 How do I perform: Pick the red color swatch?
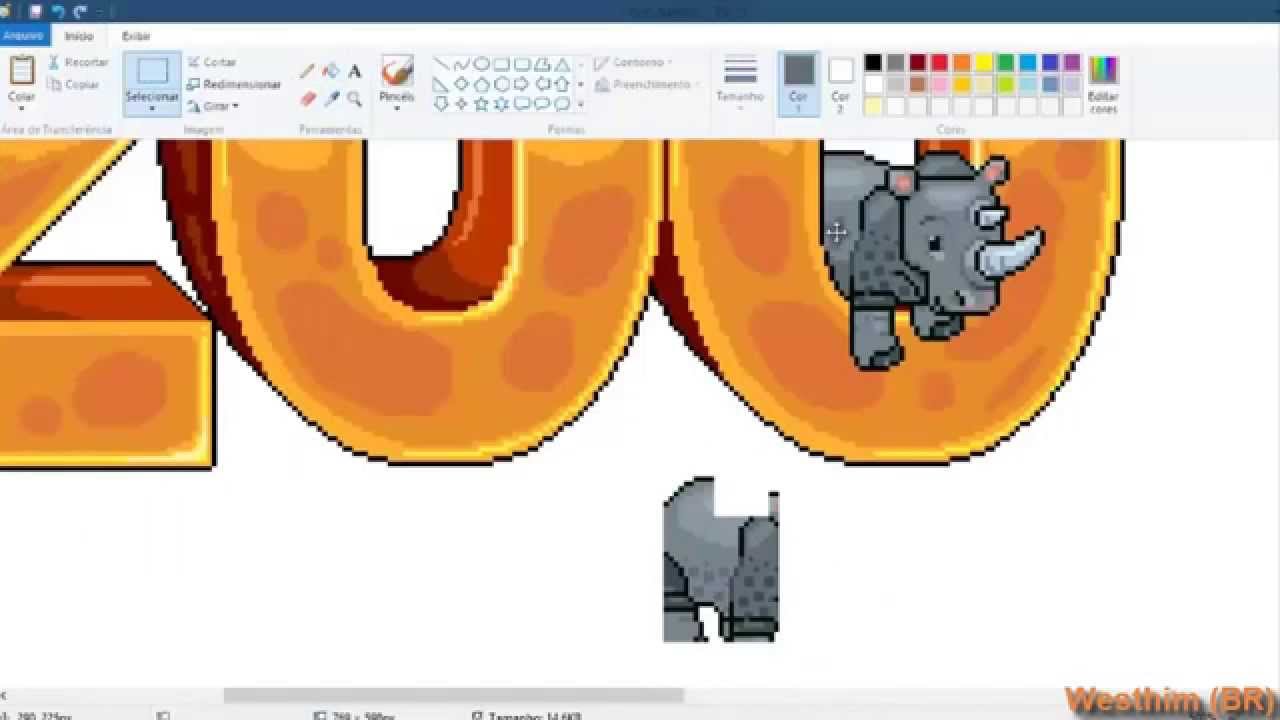(939, 63)
